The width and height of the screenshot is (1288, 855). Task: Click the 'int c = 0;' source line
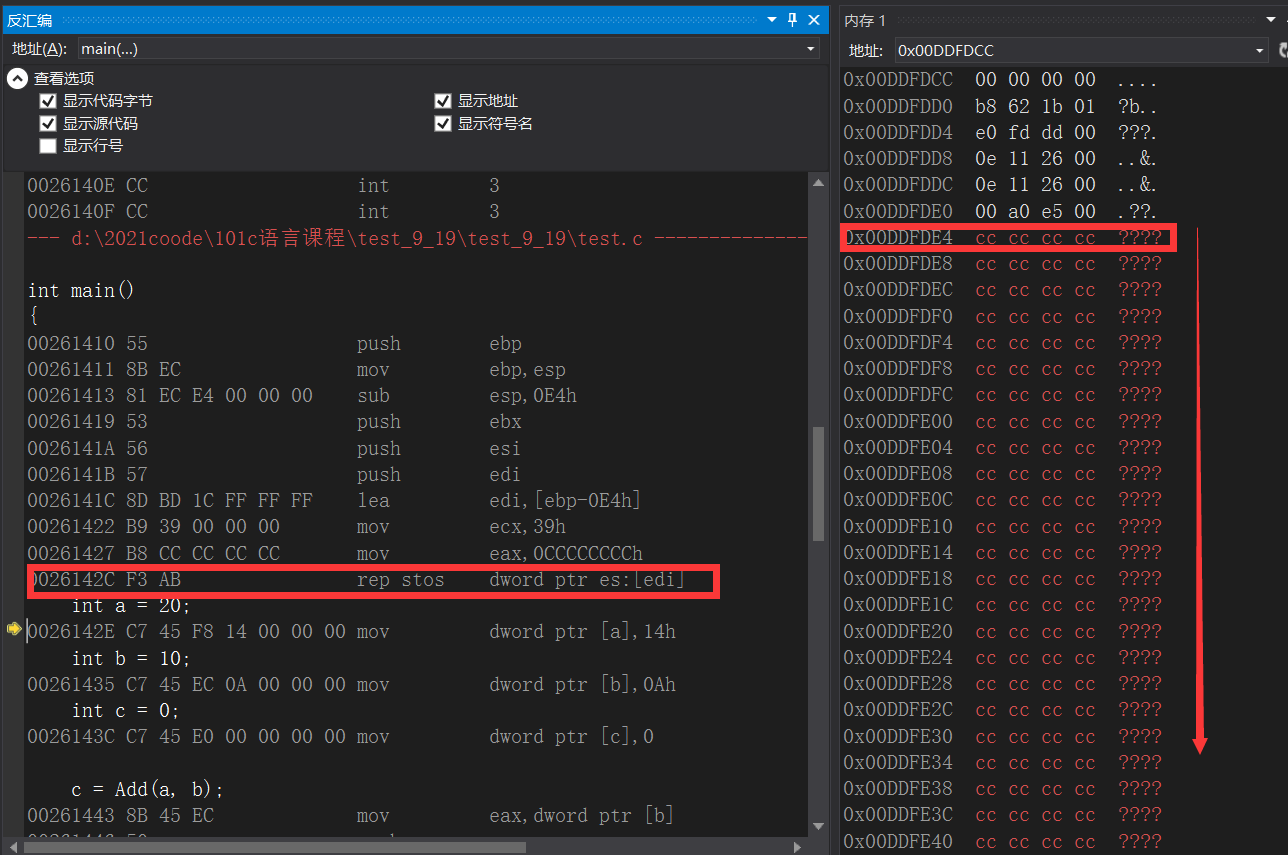pos(126,710)
